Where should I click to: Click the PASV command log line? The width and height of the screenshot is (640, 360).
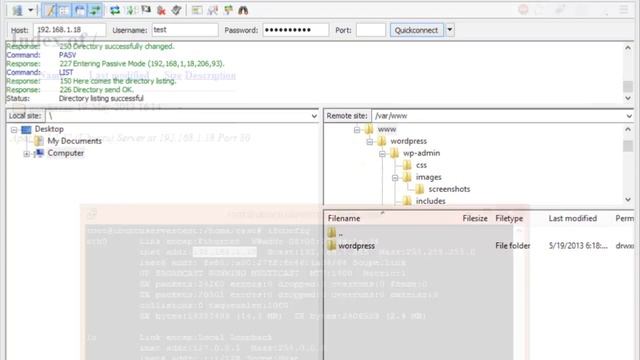pyautogui.click(x=67, y=55)
